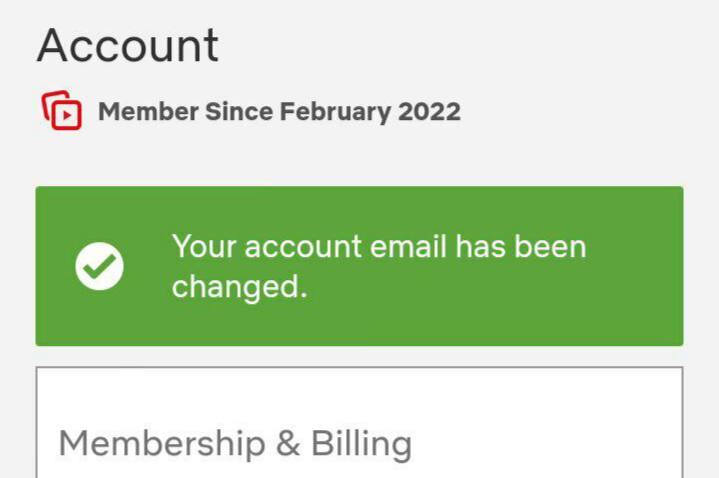Select the Account page heading
Screen dimensions: 719x478
tap(127, 45)
